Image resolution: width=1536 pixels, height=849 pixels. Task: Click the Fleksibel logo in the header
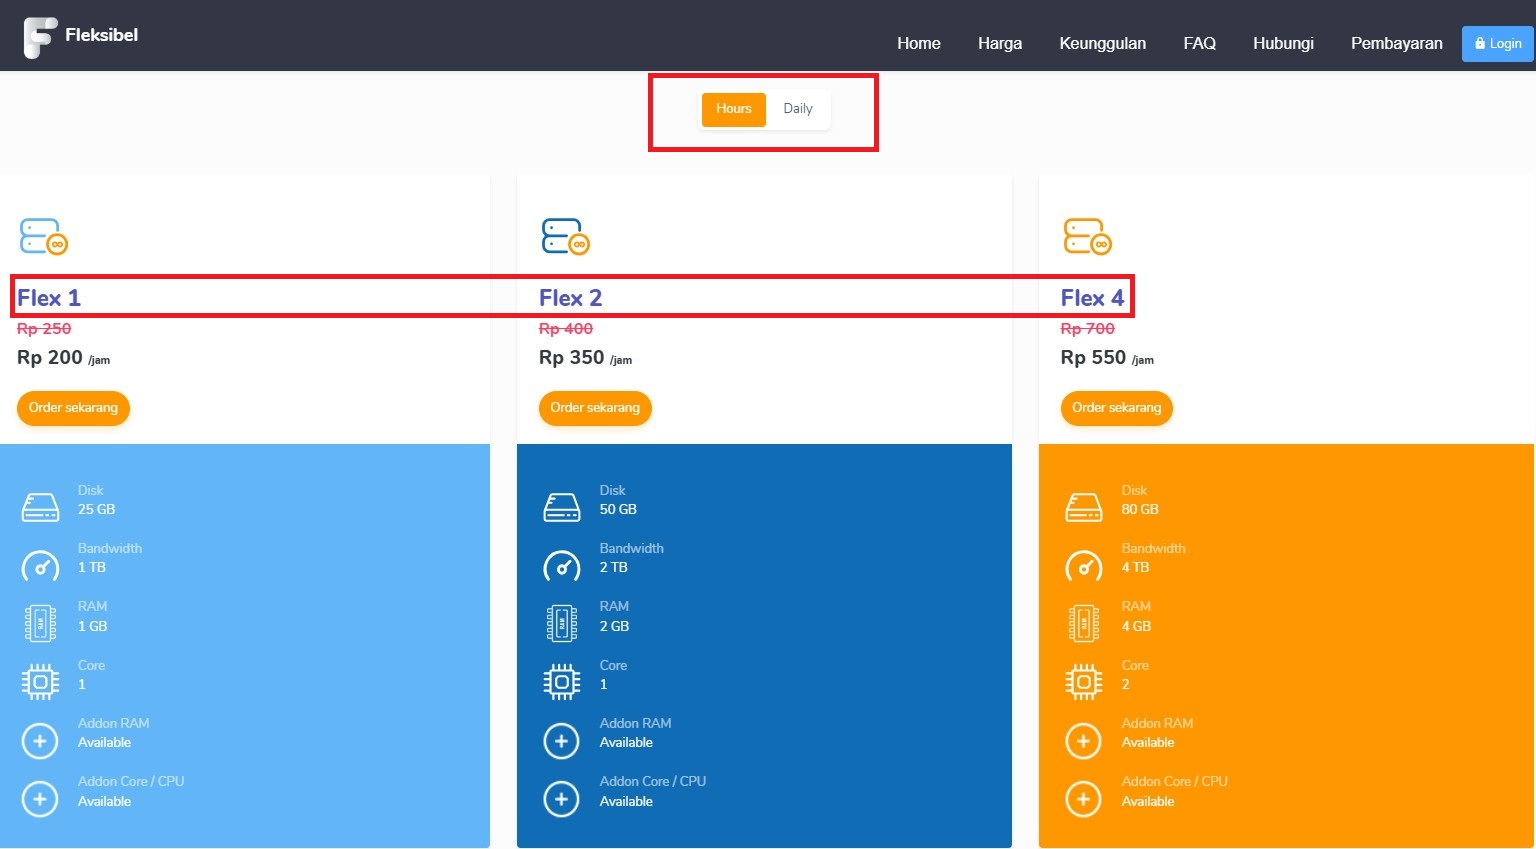click(x=83, y=35)
